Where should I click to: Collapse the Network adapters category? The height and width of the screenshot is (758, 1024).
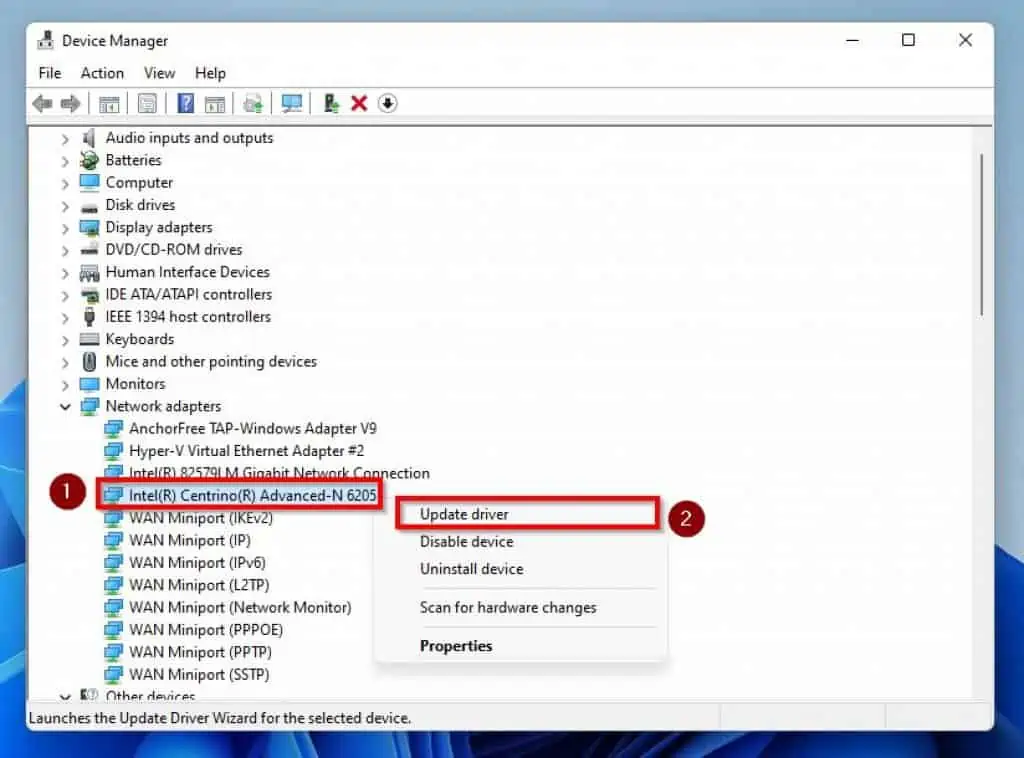[66, 406]
